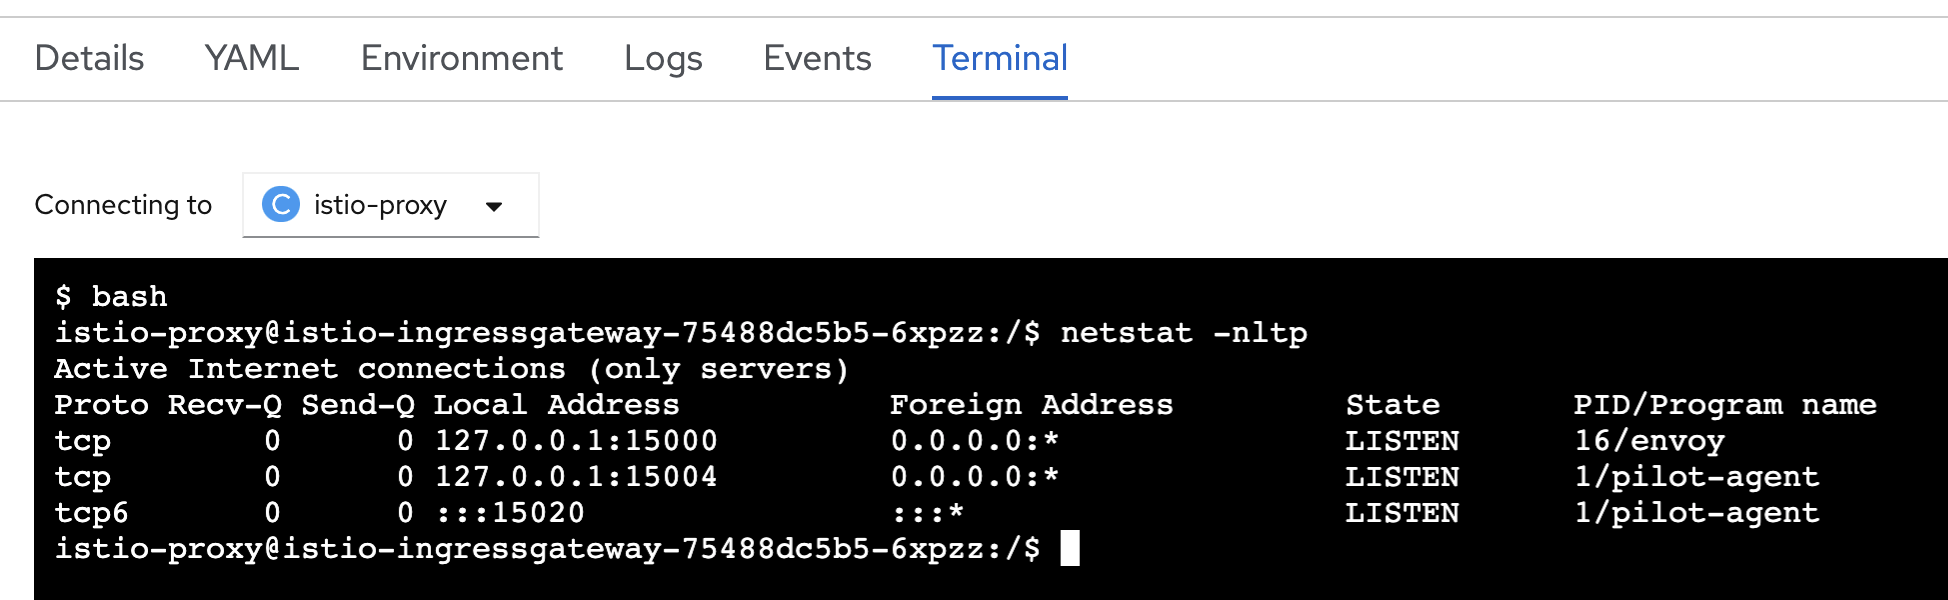Click the Local Address column header
1948x600 pixels.
pos(555,404)
